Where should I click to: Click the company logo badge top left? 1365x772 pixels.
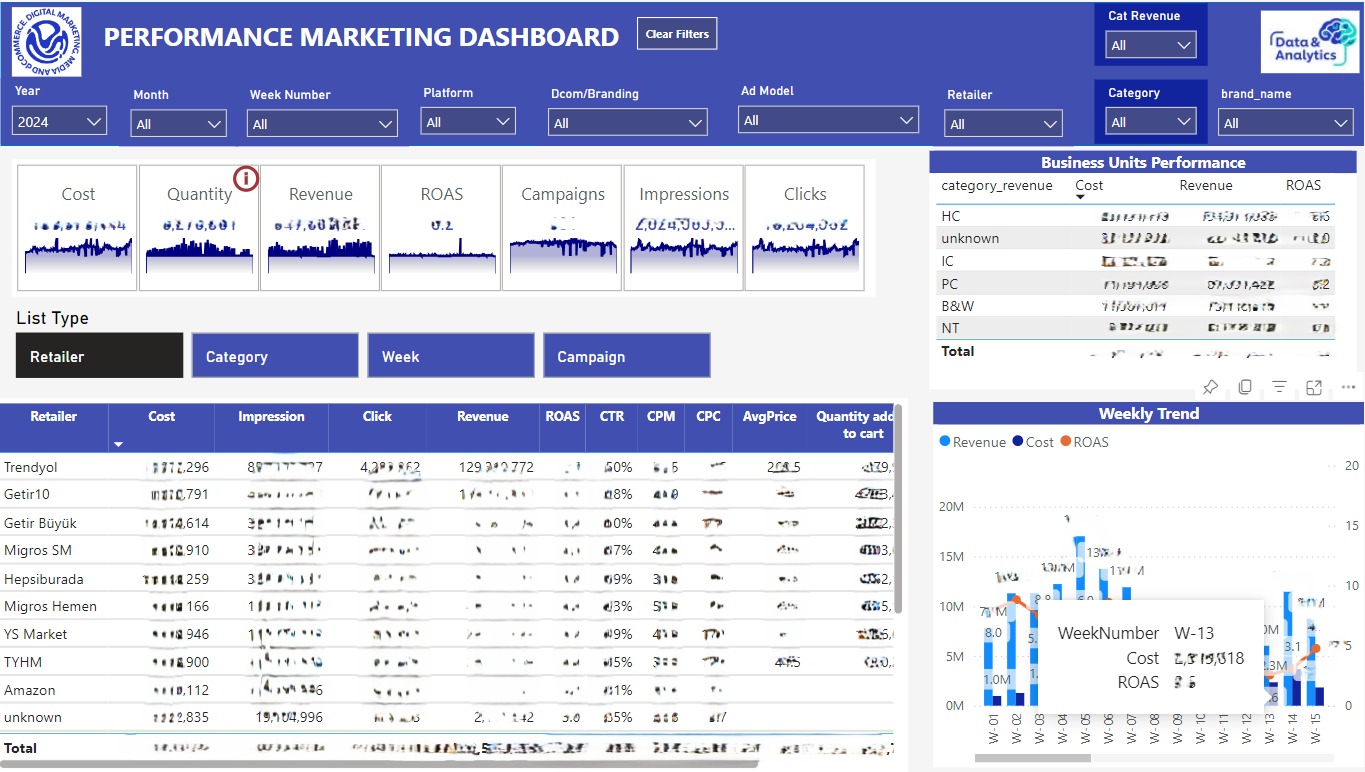click(x=46, y=43)
